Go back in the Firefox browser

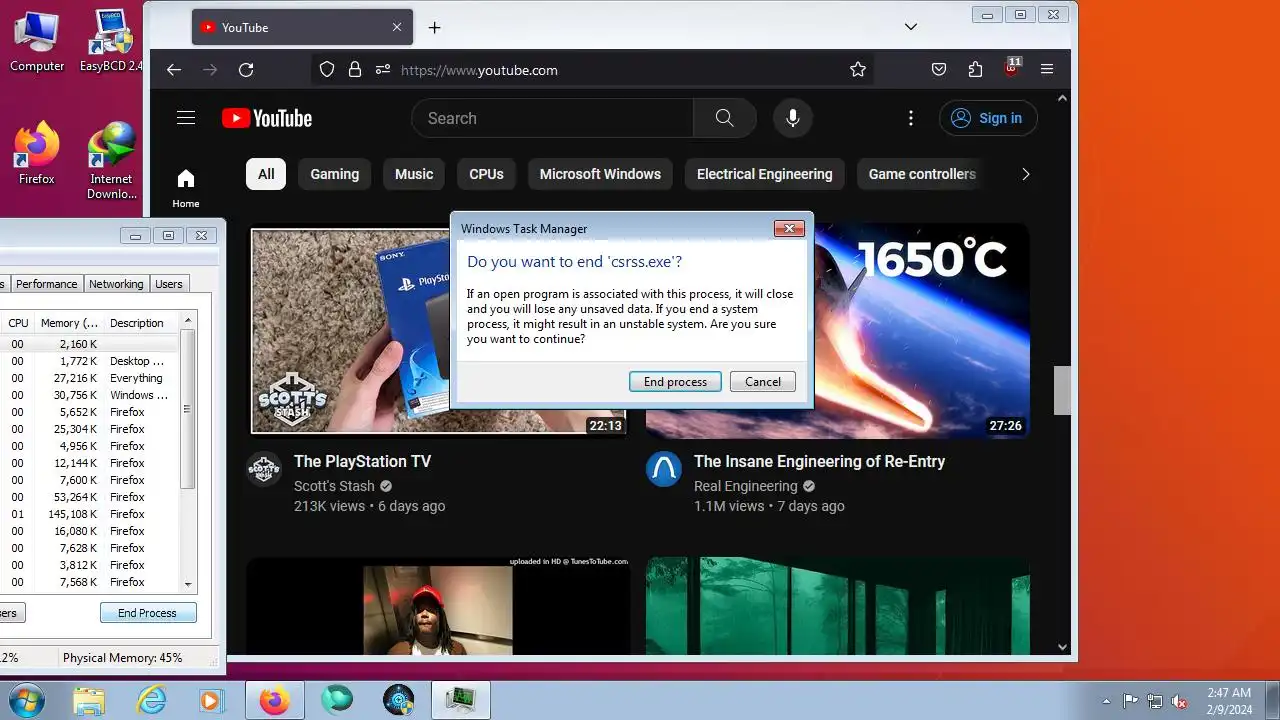click(174, 70)
